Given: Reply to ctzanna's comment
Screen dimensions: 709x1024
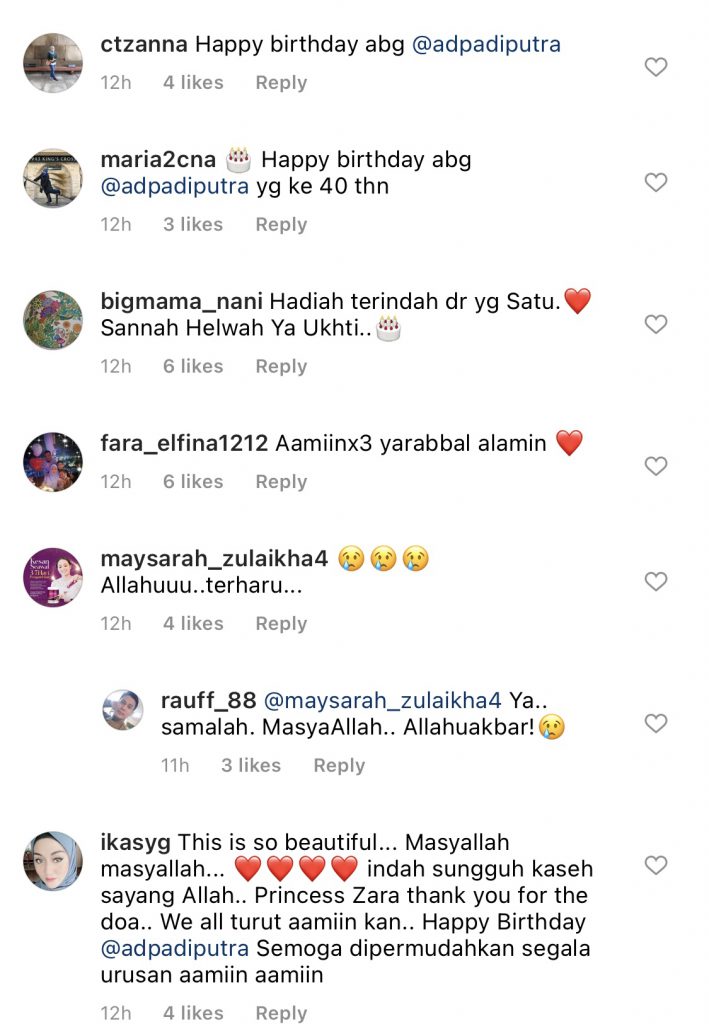Looking at the screenshot, I should click(x=281, y=83).
